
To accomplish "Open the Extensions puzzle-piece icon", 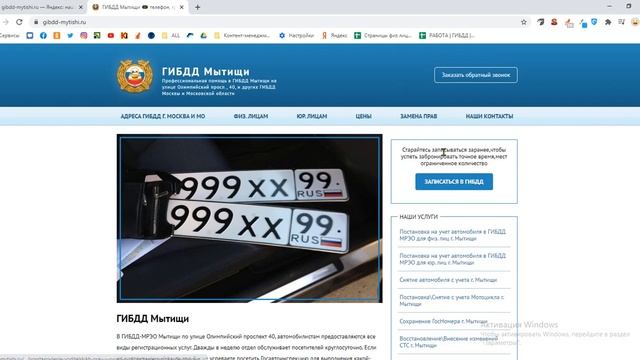I will (608, 22).
